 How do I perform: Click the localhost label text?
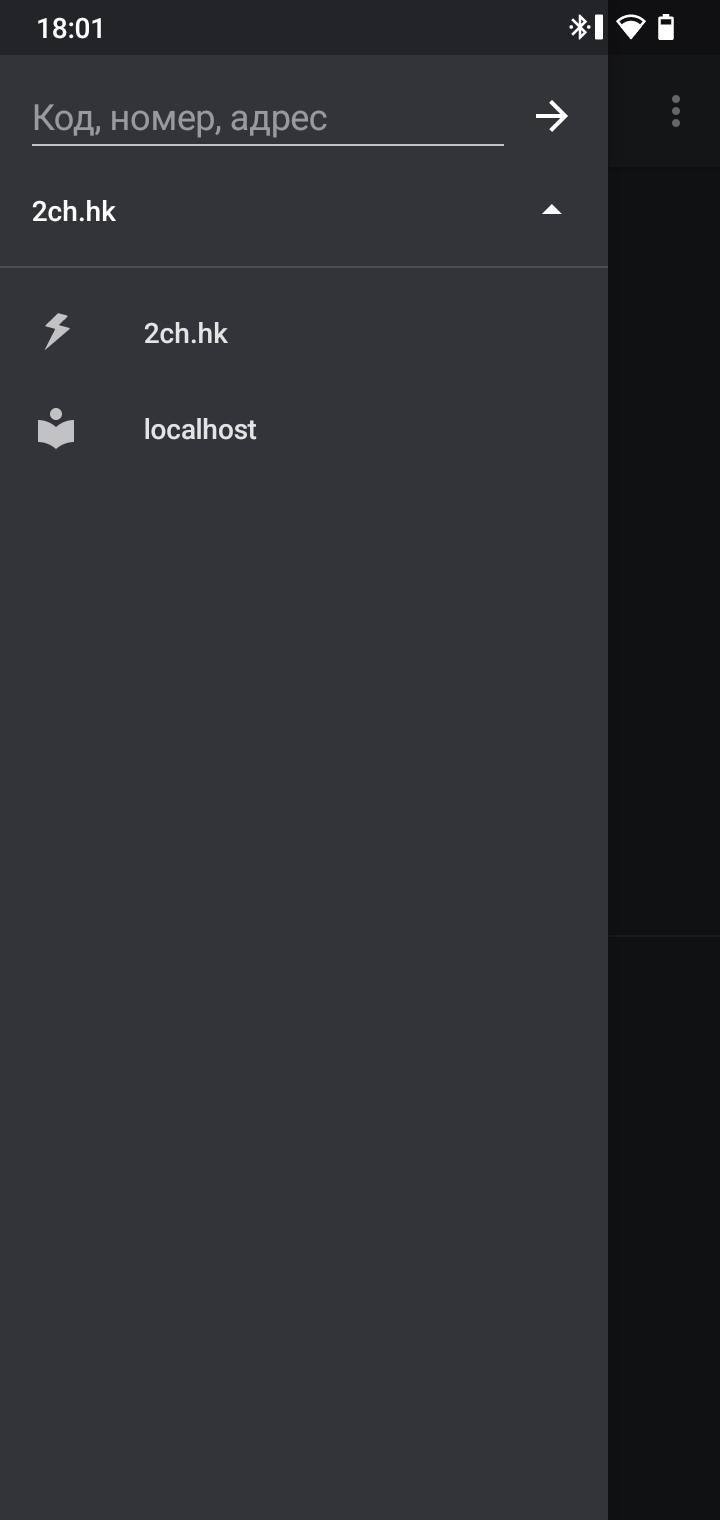click(x=200, y=429)
